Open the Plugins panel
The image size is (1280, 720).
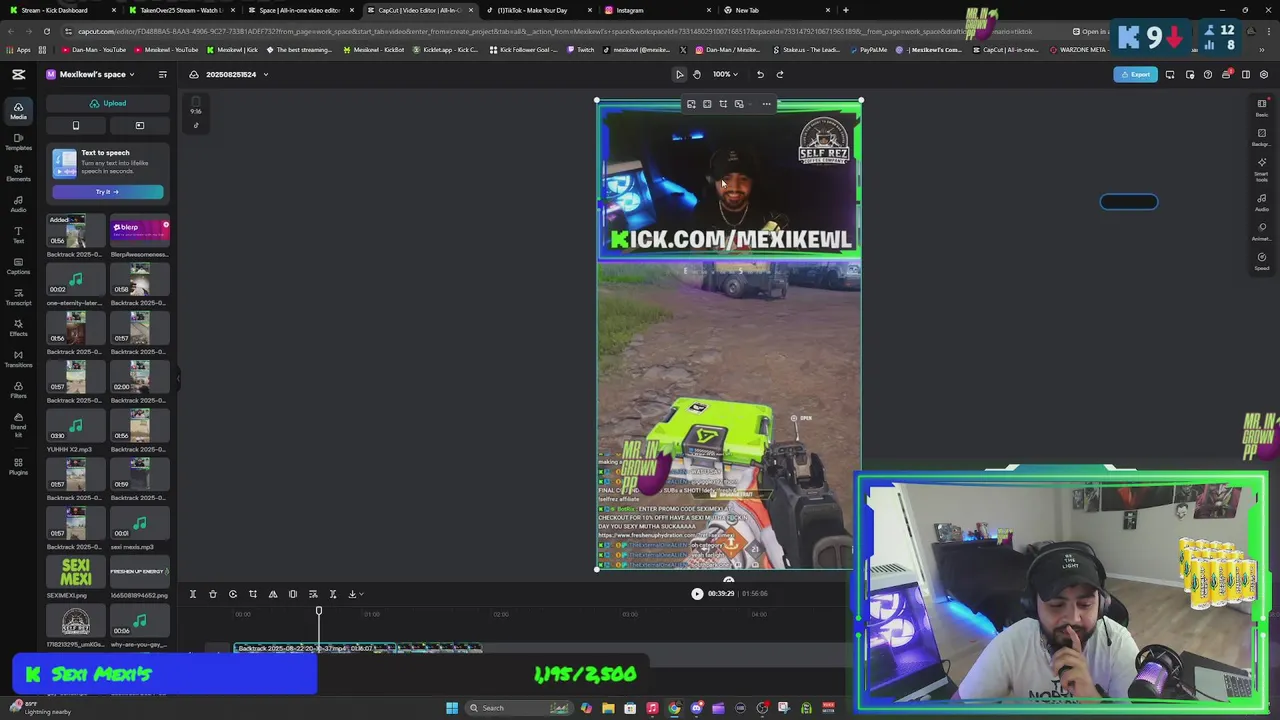pos(18,466)
